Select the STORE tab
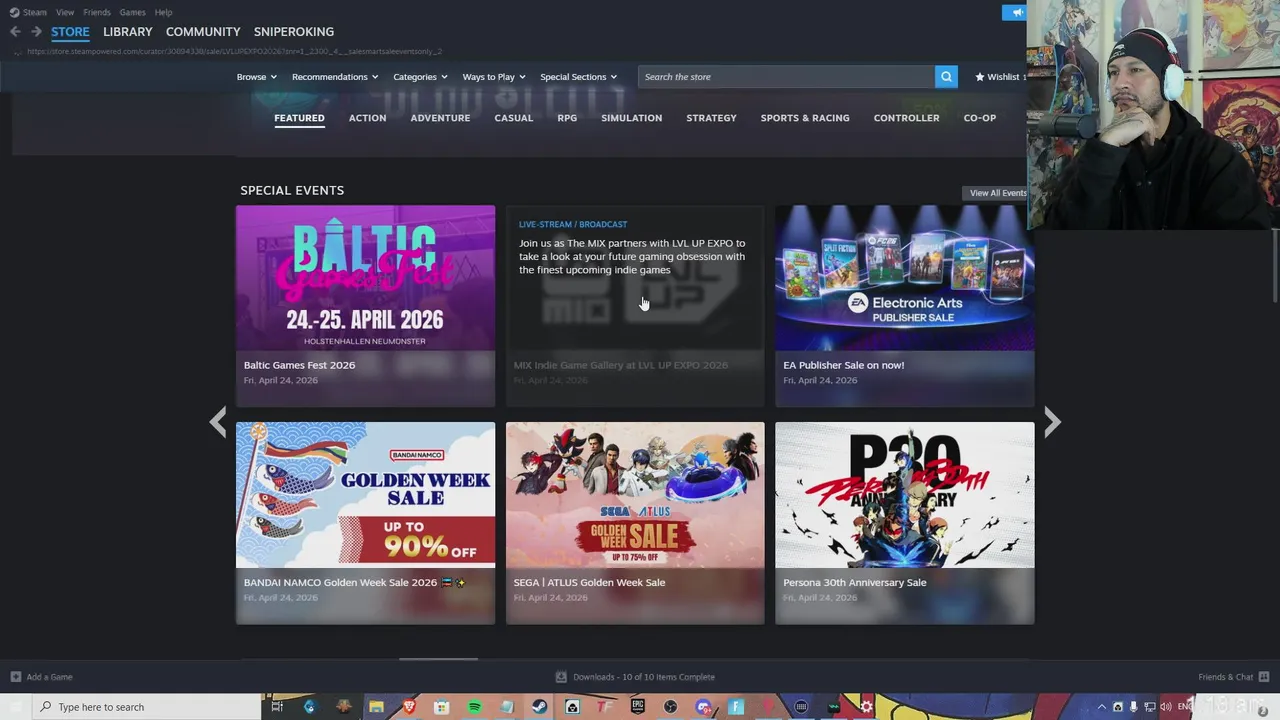Screen dimensions: 1280x720 tap(70, 32)
